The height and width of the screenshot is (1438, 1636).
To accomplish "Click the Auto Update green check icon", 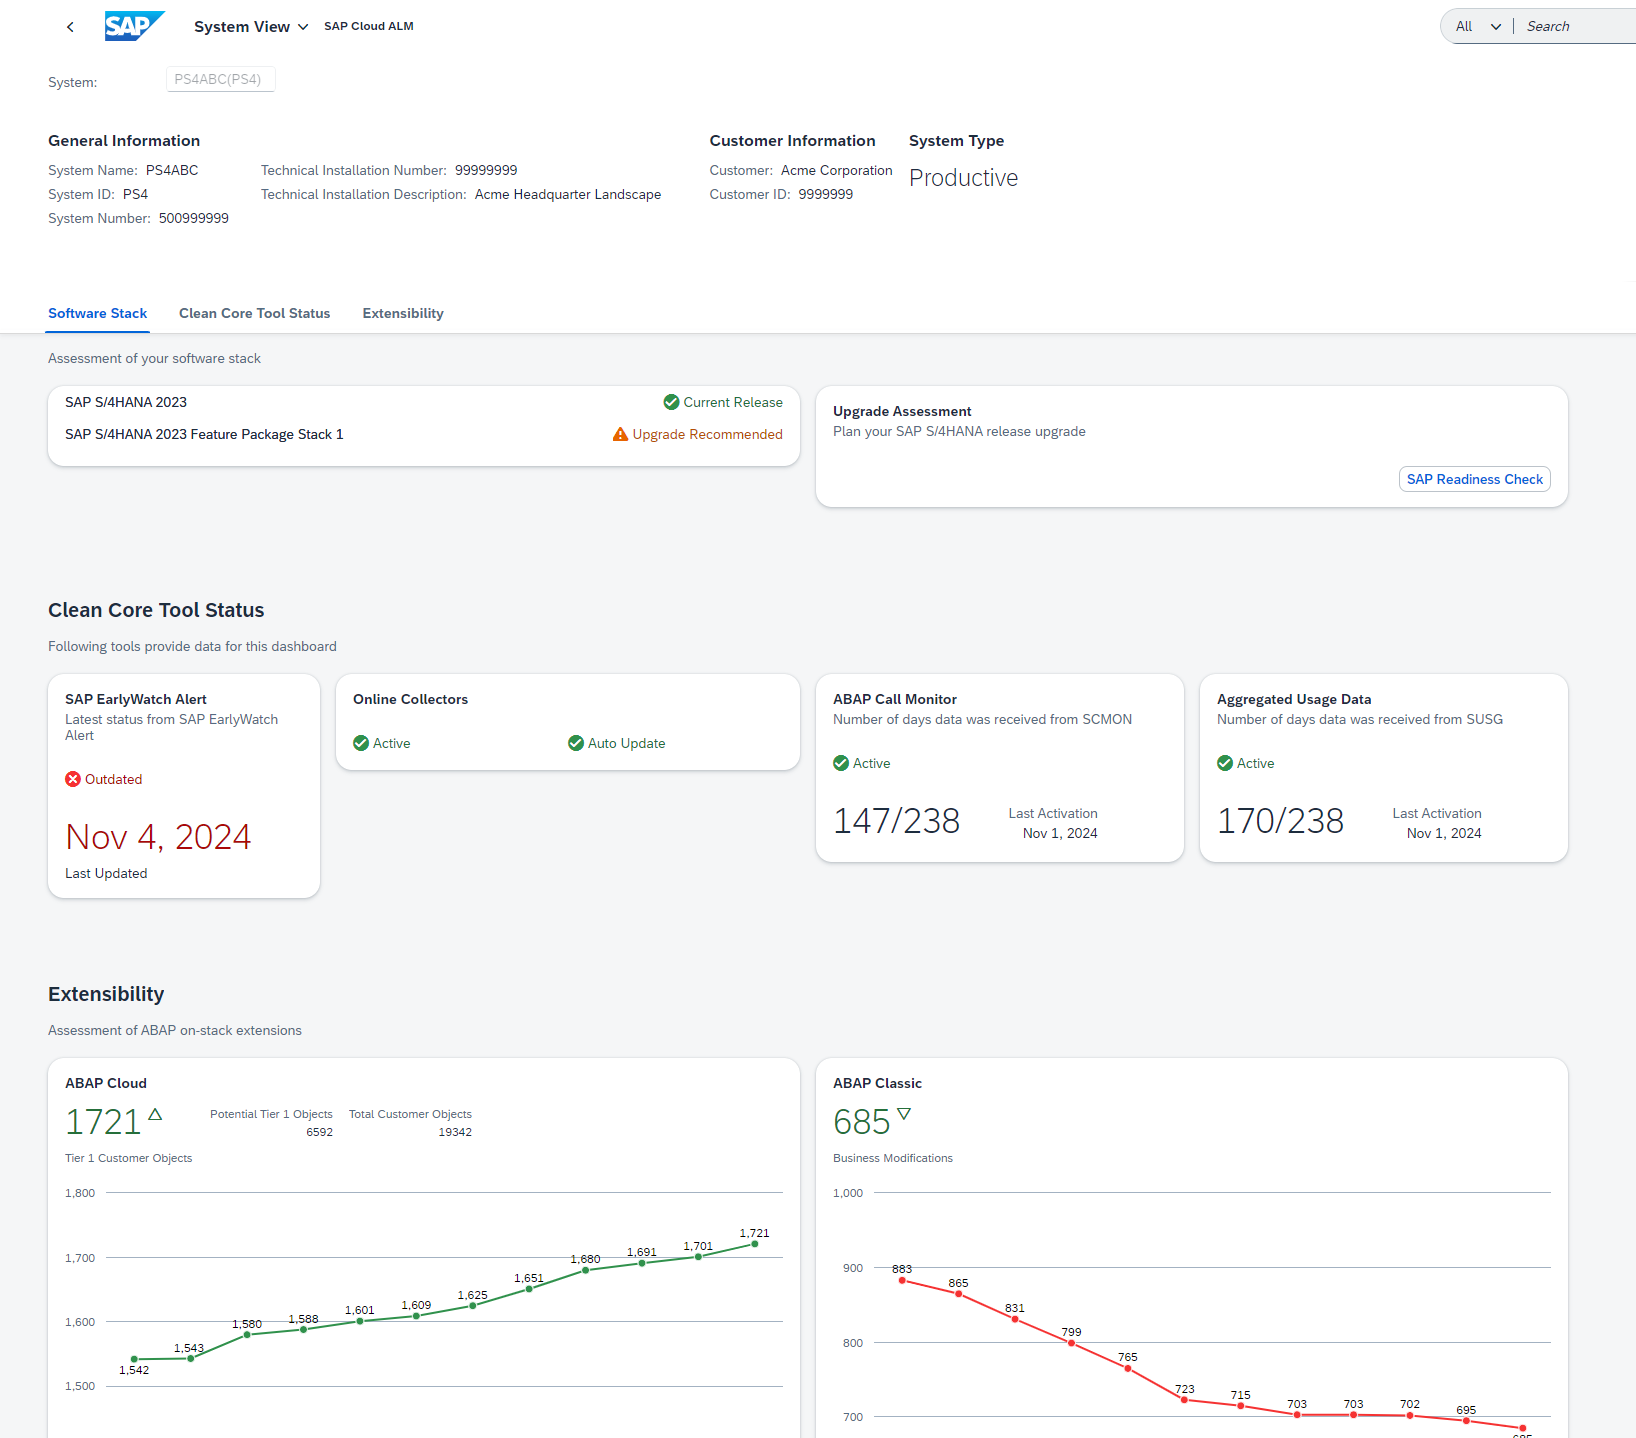I will point(576,743).
